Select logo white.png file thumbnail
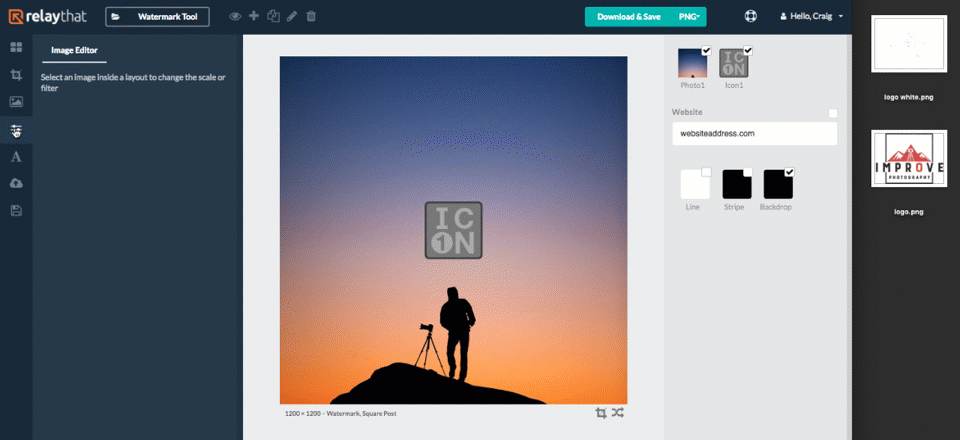The width and height of the screenshot is (960, 440). click(909, 44)
